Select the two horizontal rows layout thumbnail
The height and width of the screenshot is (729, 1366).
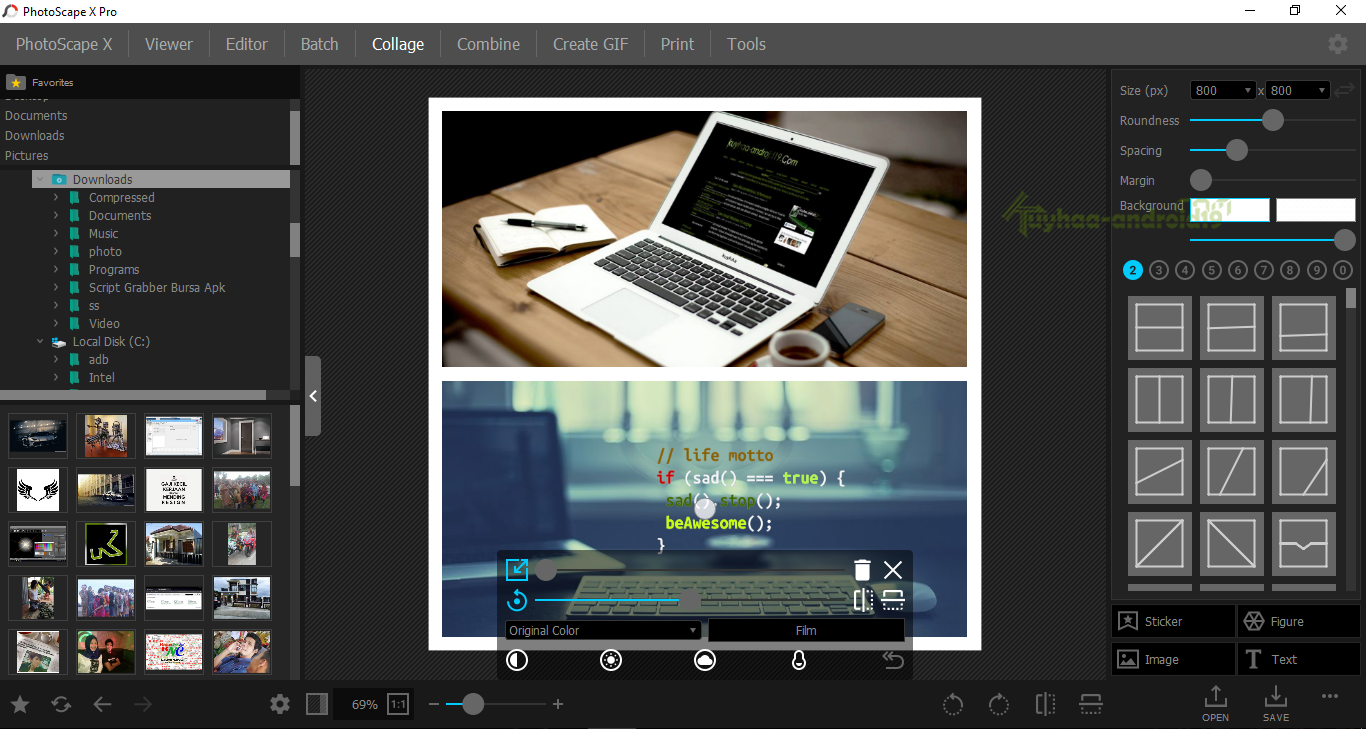click(1160, 327)
